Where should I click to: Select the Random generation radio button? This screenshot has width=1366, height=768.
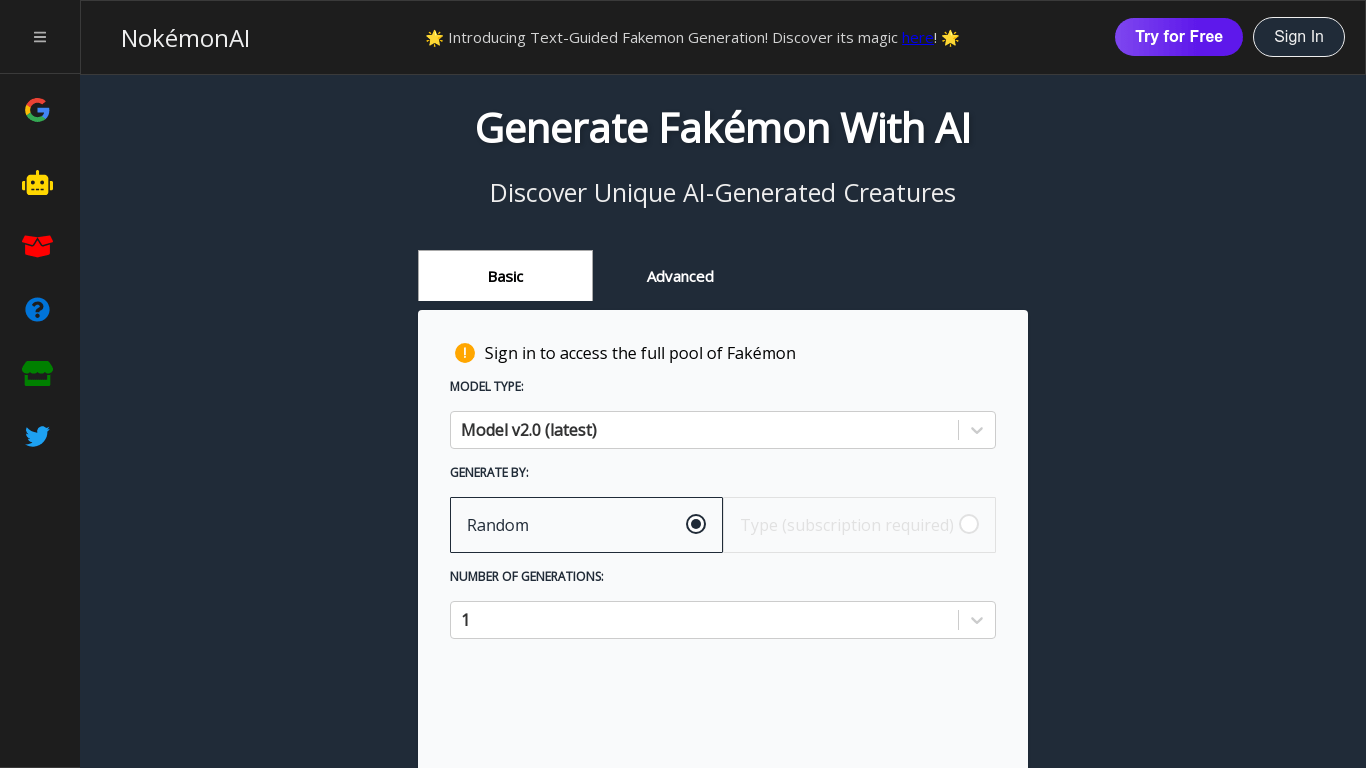point(695,523)
